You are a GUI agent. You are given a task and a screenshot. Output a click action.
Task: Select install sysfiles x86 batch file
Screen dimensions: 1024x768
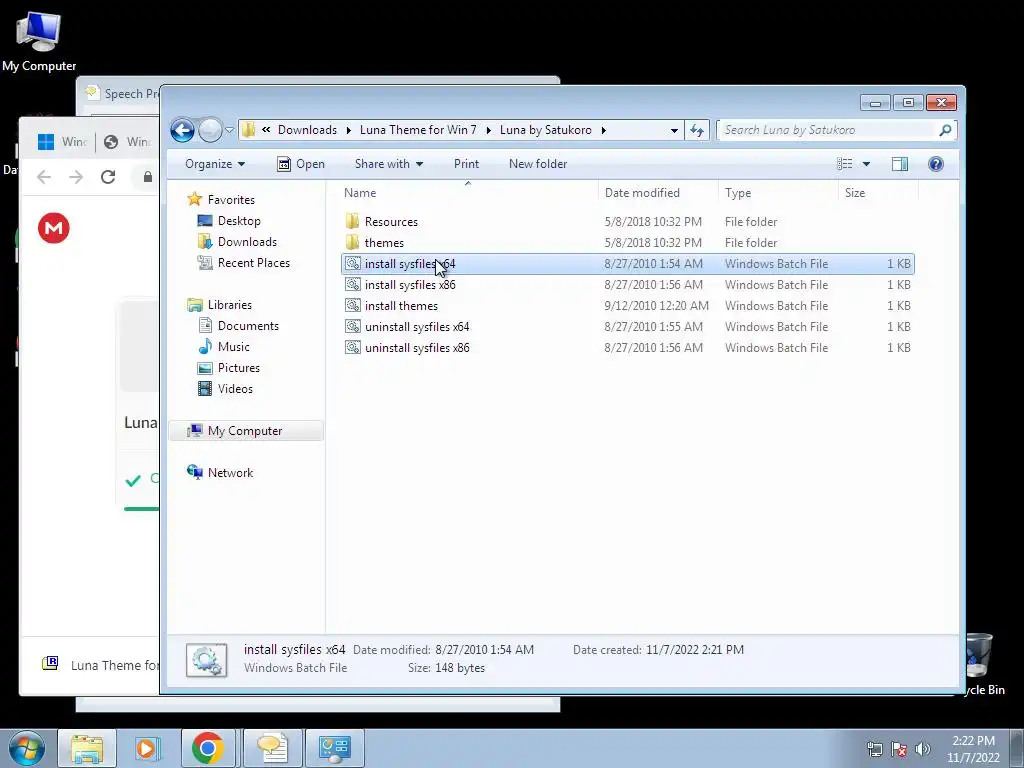coord(410,285)
